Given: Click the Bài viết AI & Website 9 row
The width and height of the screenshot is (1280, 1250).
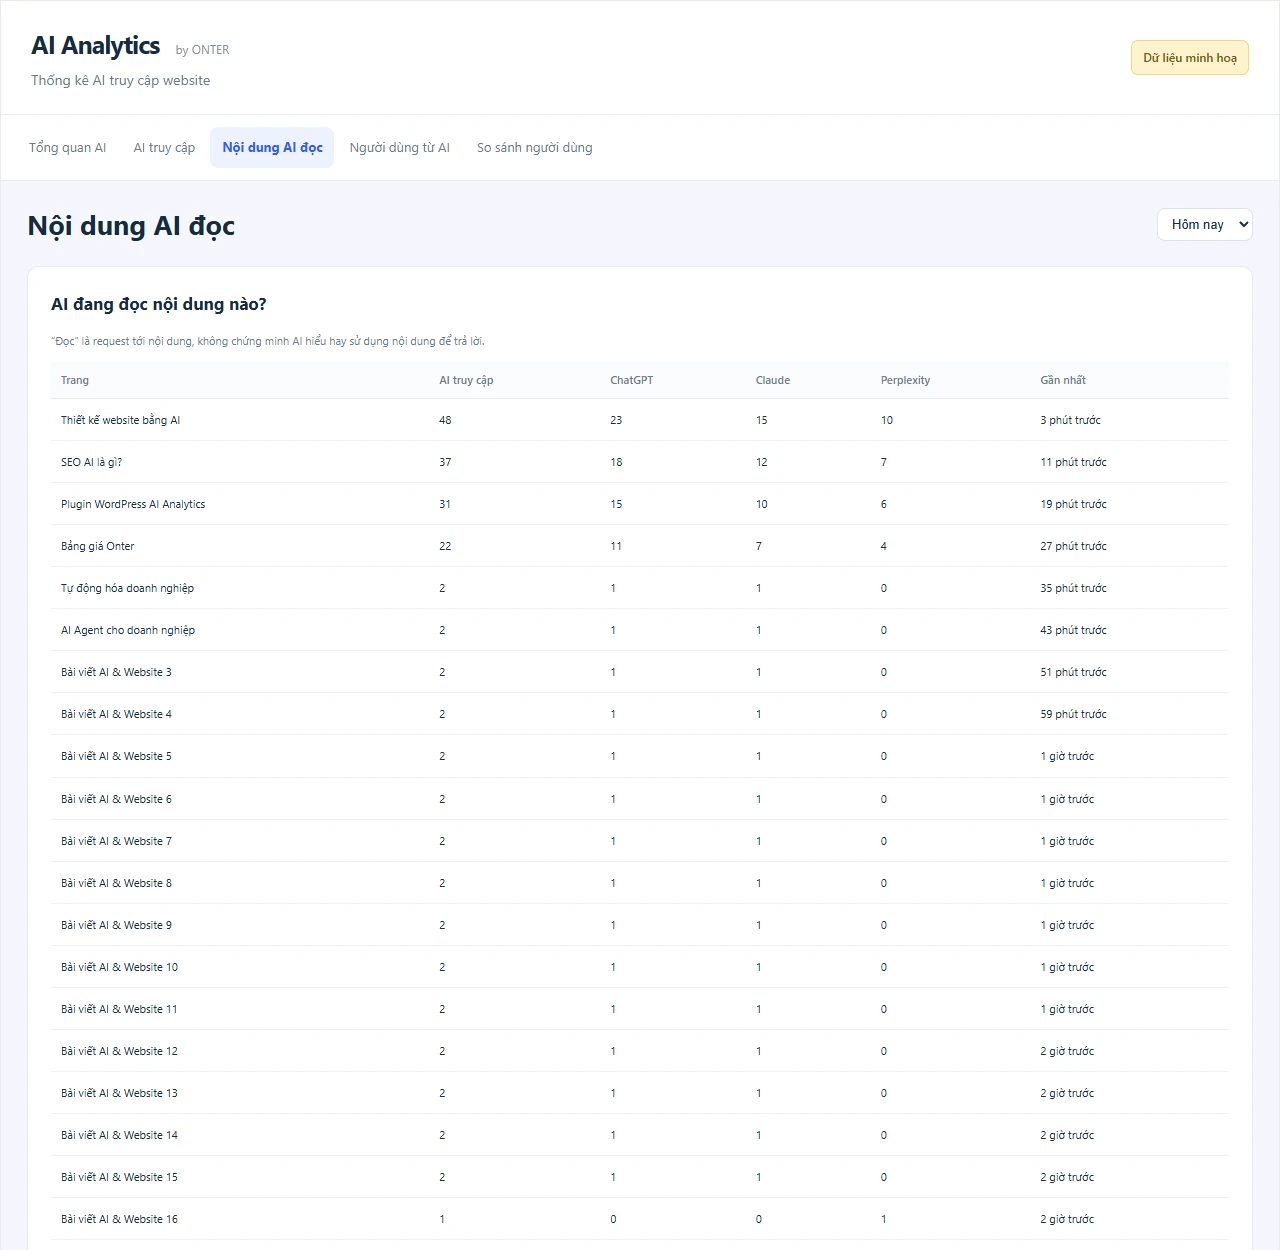Looking at the screenshot, I should pyautogui.click(x=640, y=925).
